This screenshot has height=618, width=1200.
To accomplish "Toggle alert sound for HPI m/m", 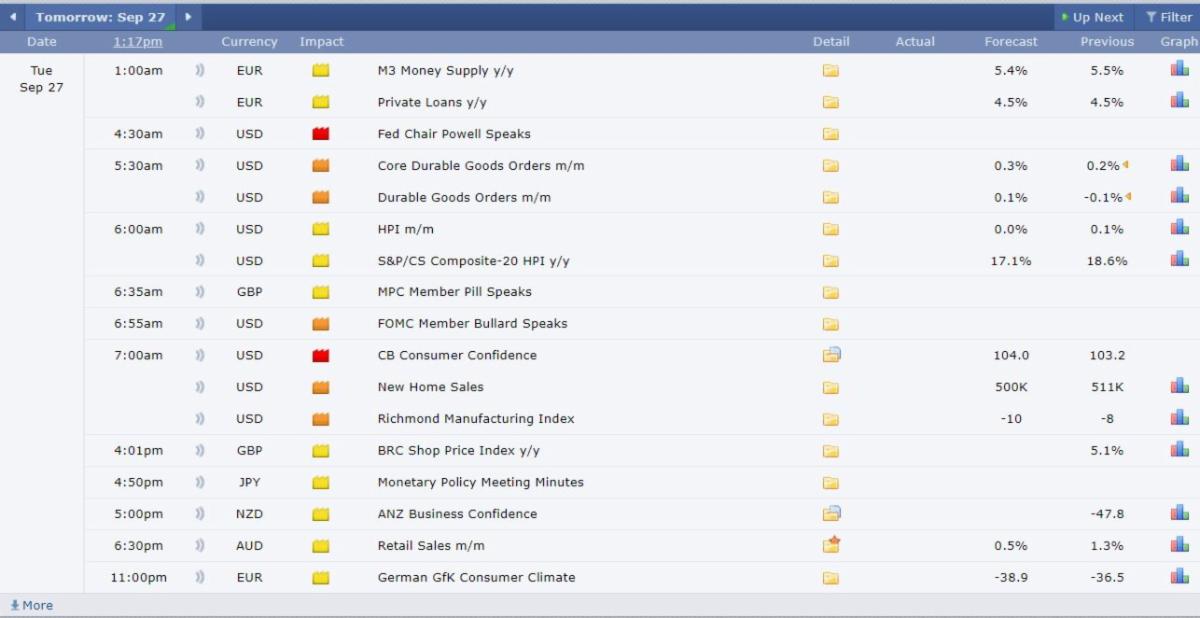I will click(199, 229).
